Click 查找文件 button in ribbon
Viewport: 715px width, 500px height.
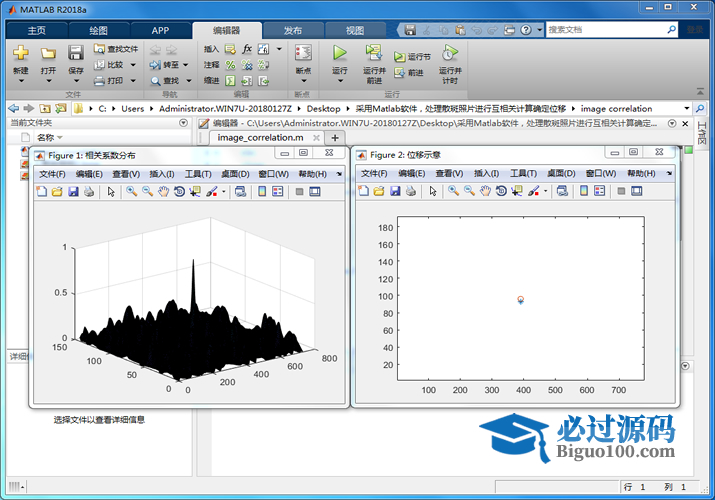click(x=118, y=48)
